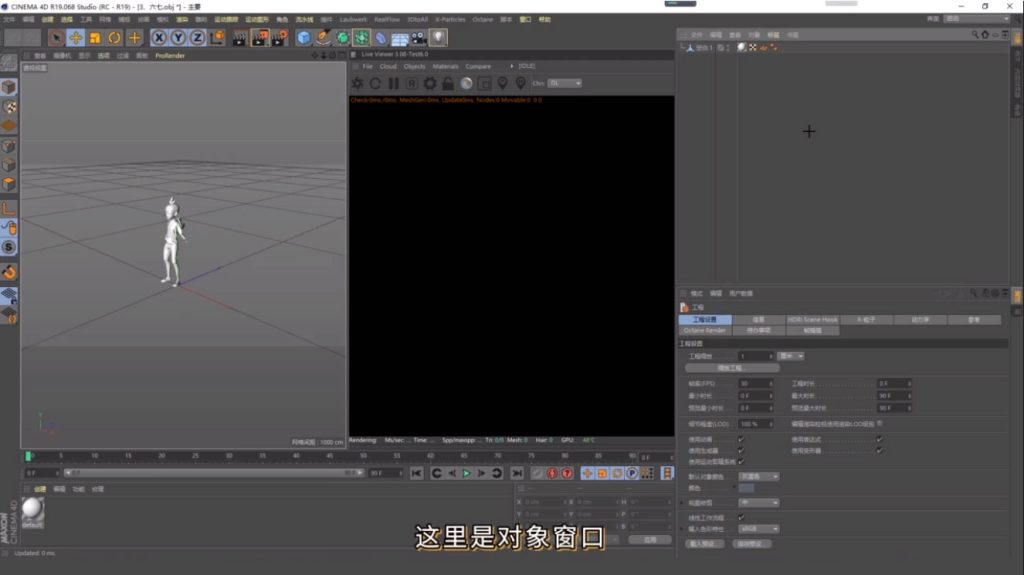
Task: Toggle the 使用表达式 checkbox
Action: 879,438
